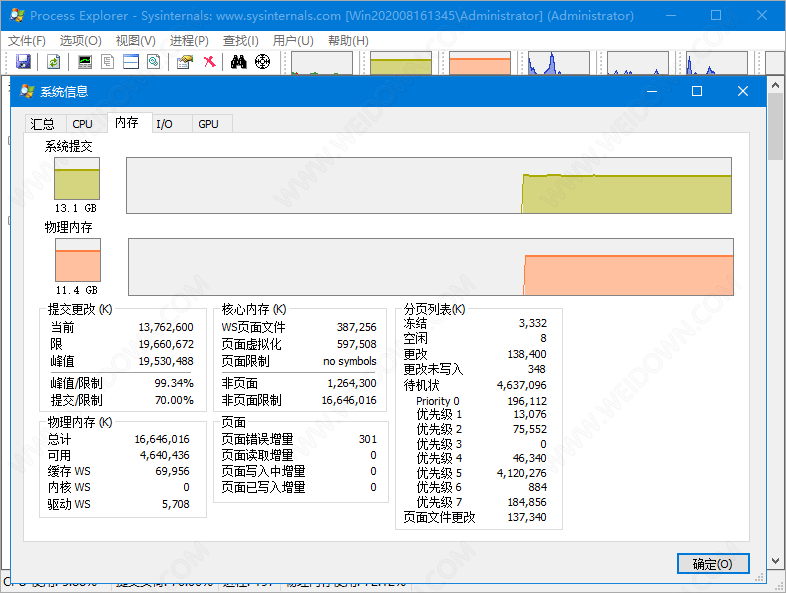The width and height of the screenshot is (786, 593).
Task: Click the Priority 0 value 196,112
Action: (527, 402)
